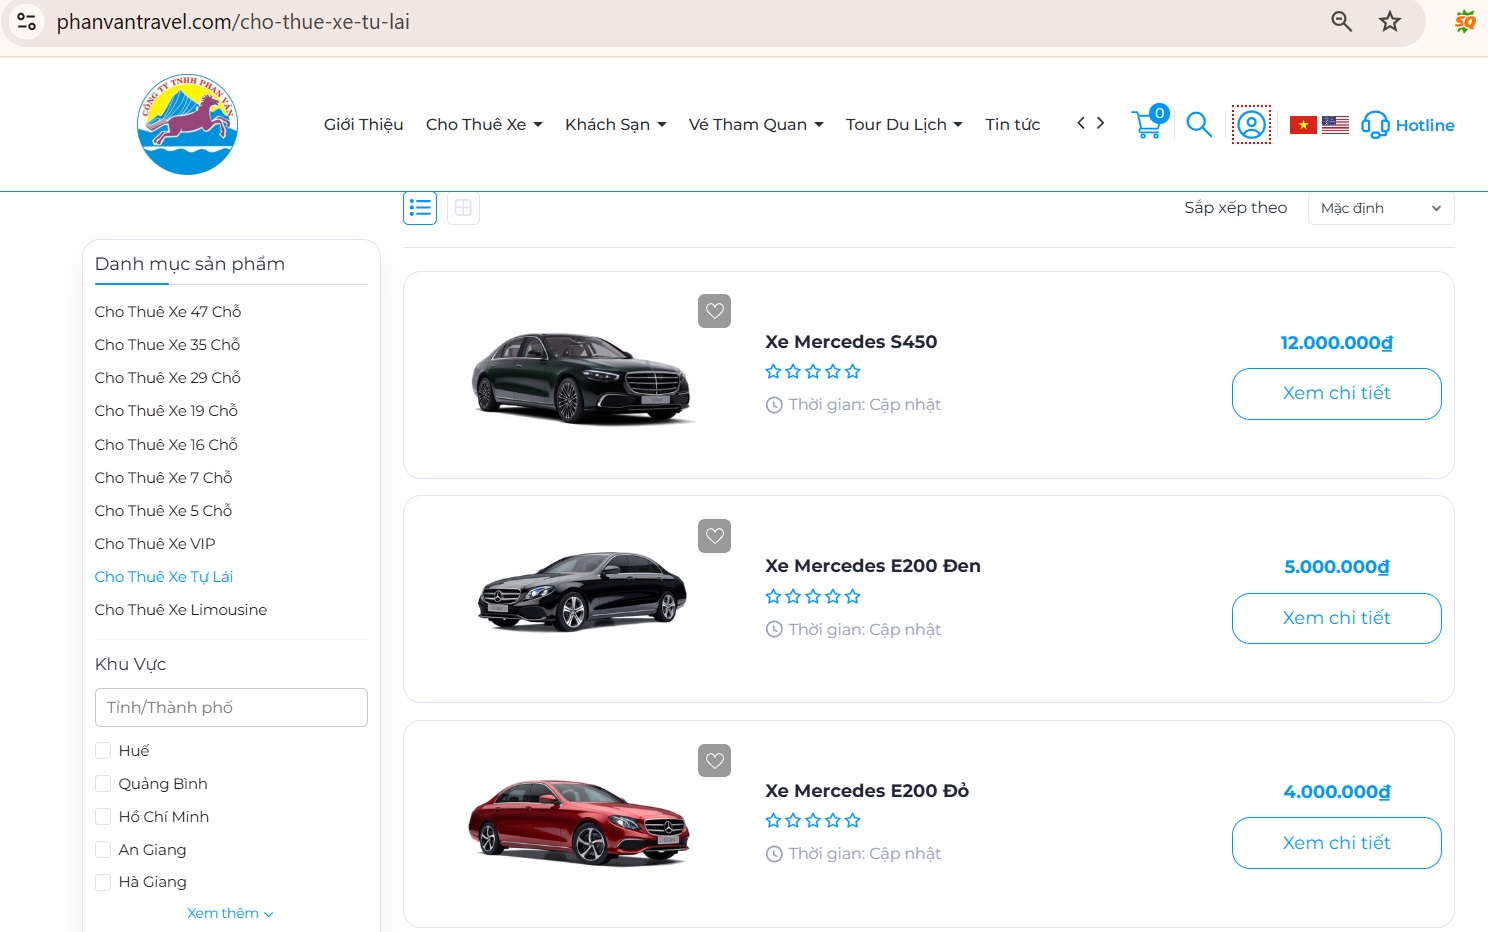Switch language with US flag

(1335, 125)
